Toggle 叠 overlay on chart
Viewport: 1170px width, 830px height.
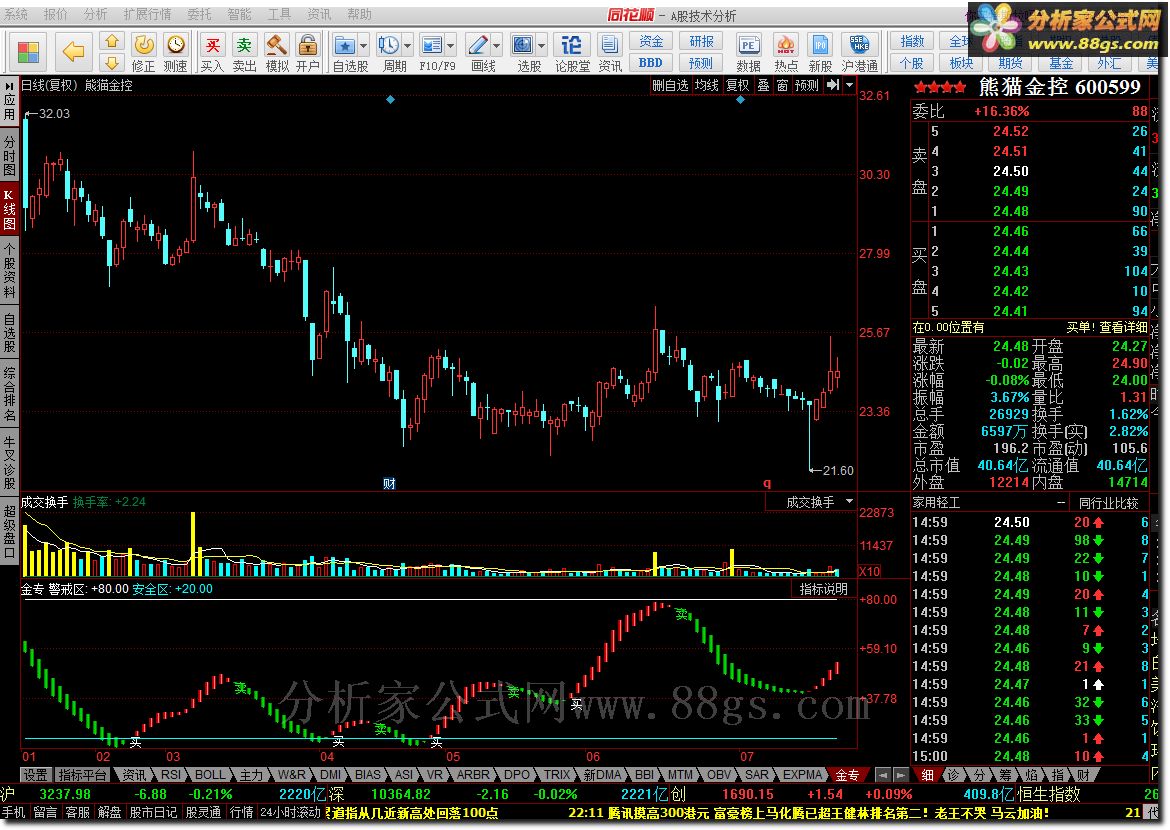(763, 85)
